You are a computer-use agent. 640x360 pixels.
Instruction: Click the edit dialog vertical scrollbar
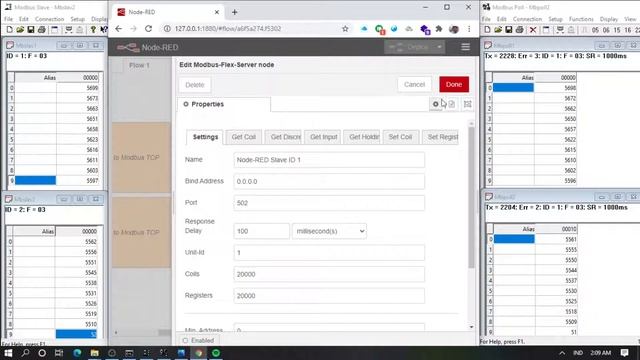[x=471, y=198]
